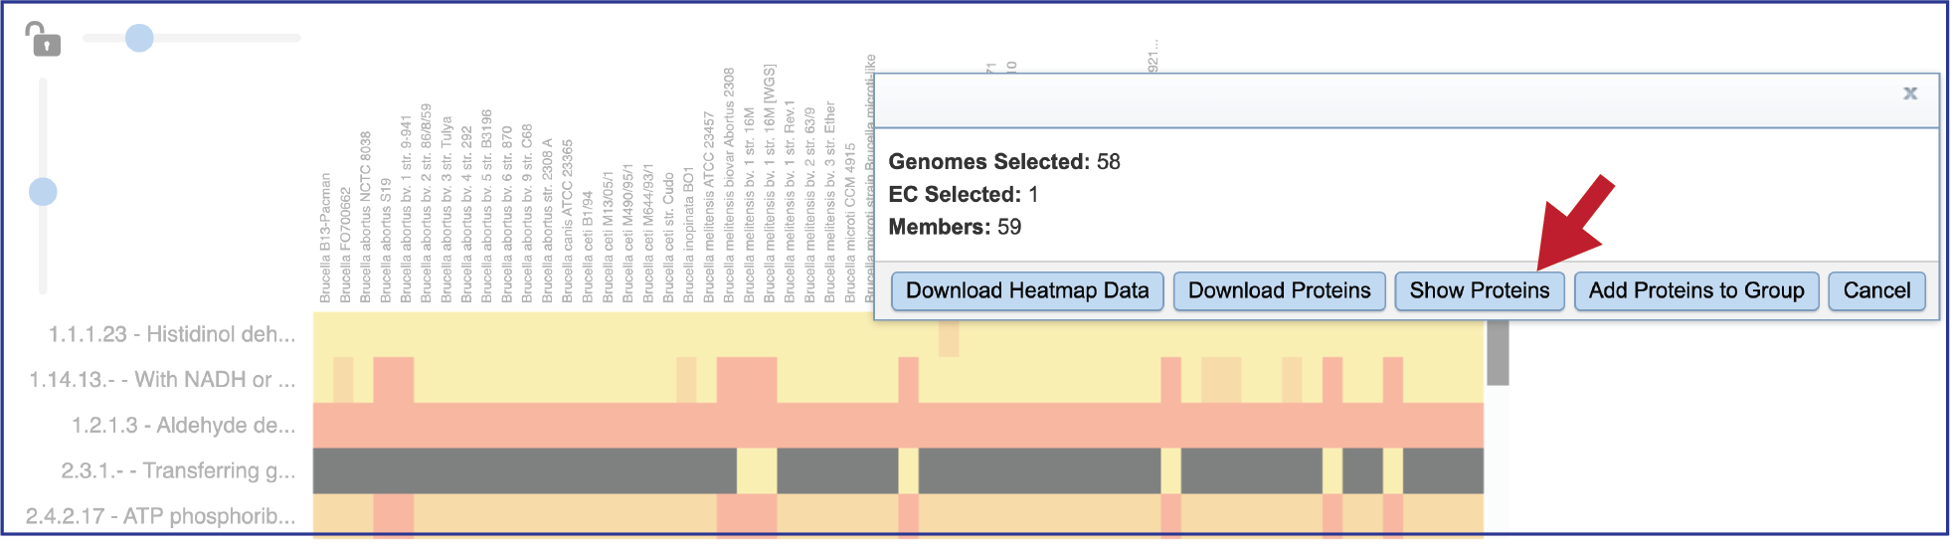This screenshot has height=550, width=1958.
Task: Select row 1.1.1.23 Histidinol dehydrogenase label
Action: [172, 335]
